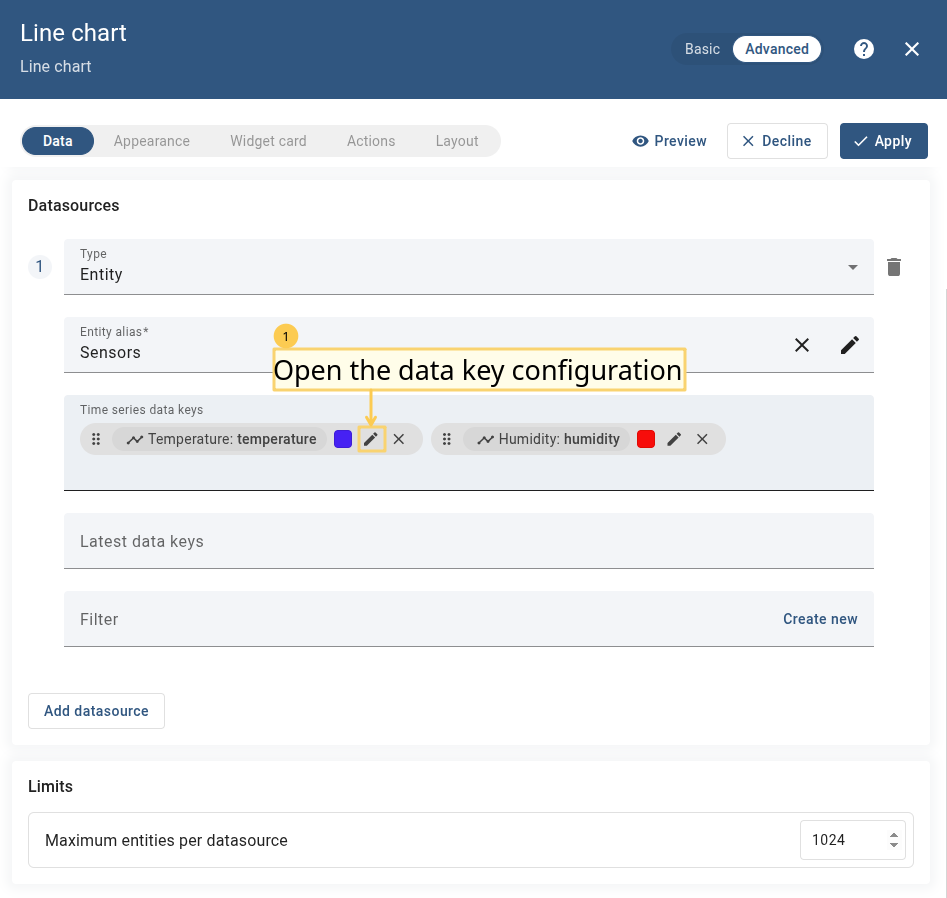Increase maximum entities per datasource value

[893, 834]
